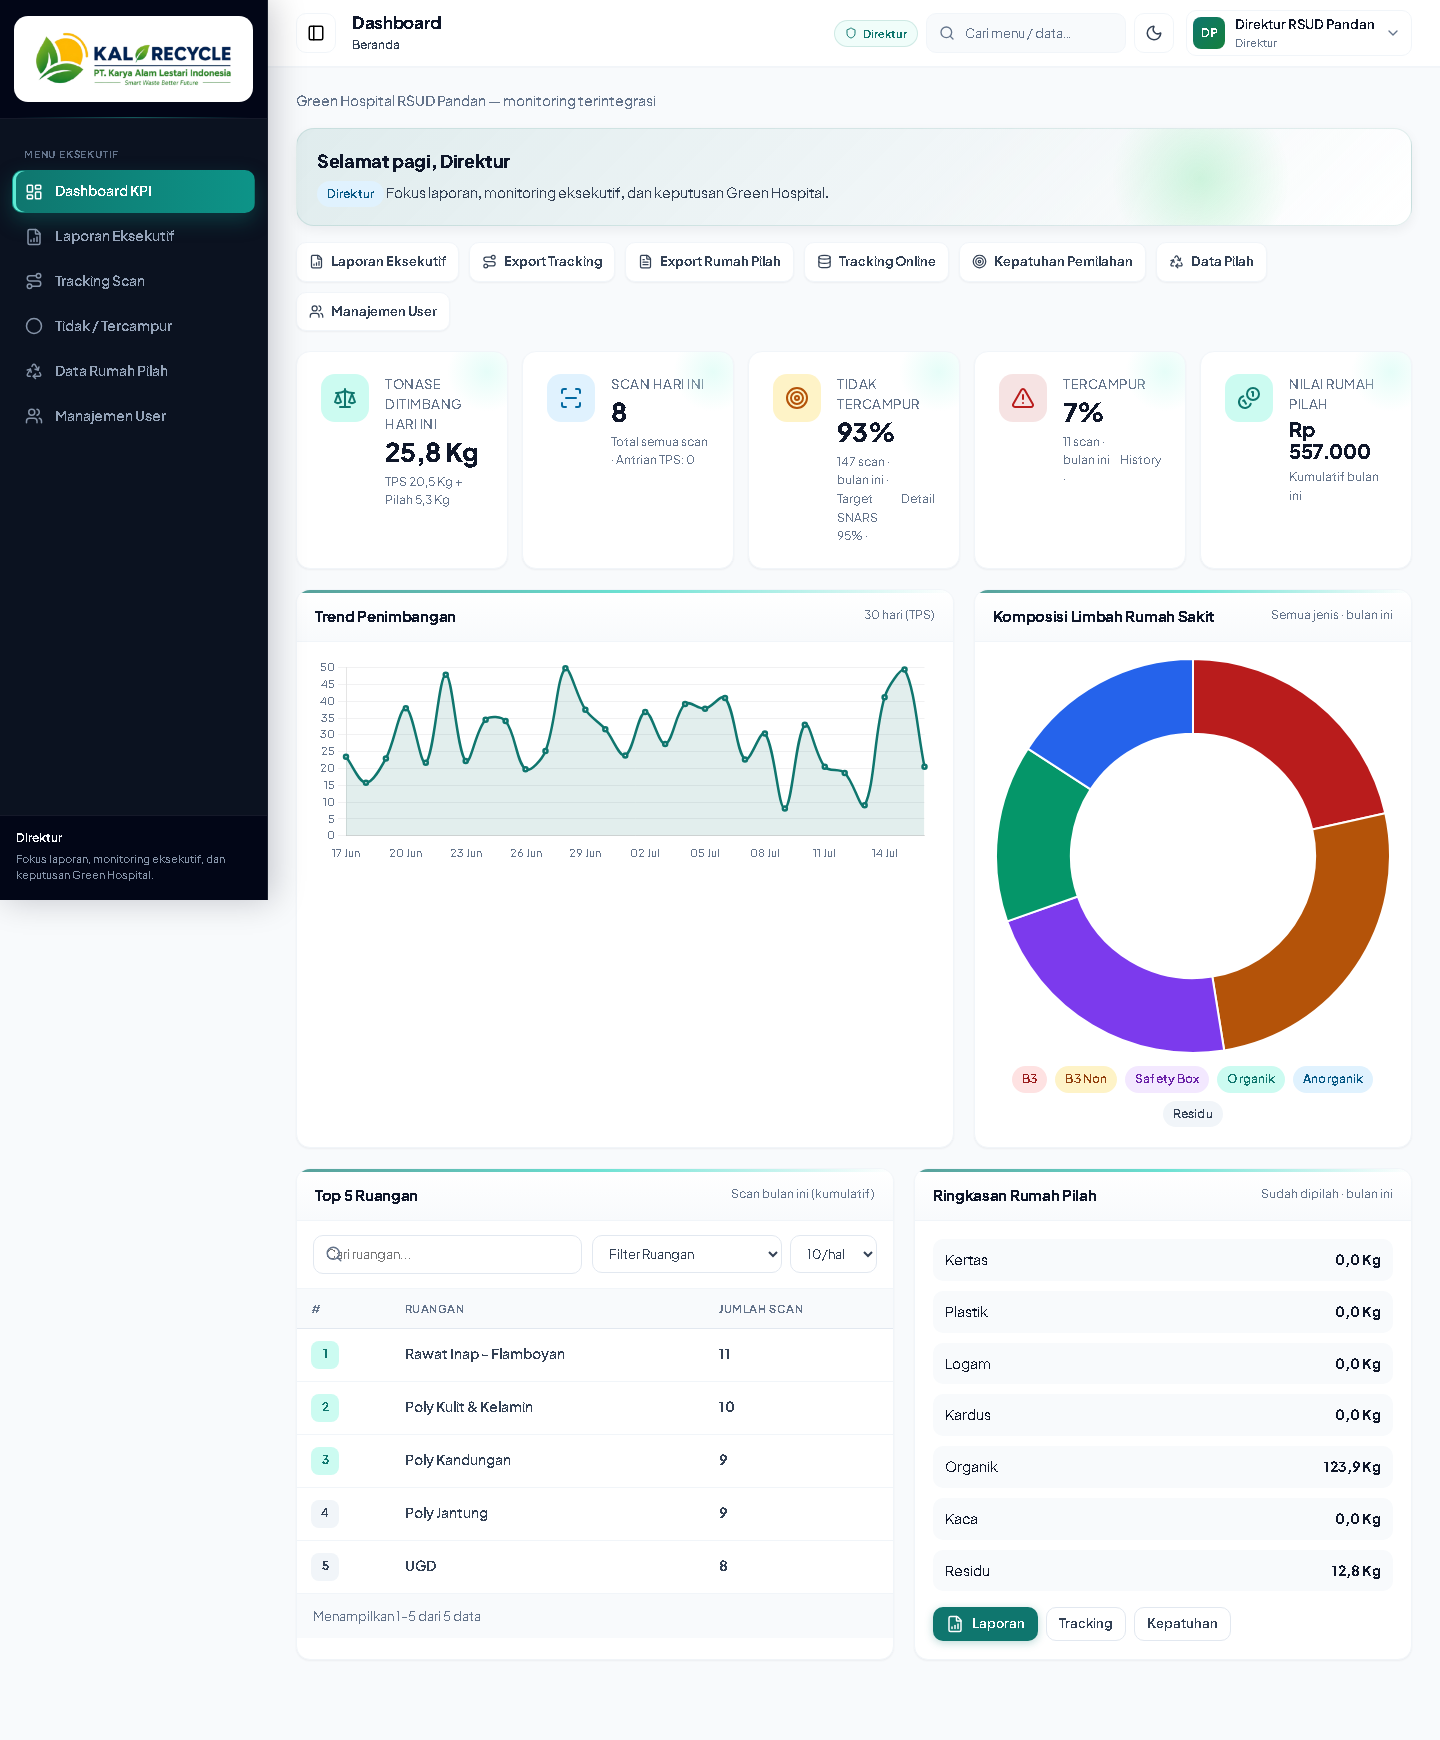Image resolution: width=1440 pixels, height=1740 pixels.
Task: Click the Poly Kulit & Kelamin row
Action: click(595, 1408)
